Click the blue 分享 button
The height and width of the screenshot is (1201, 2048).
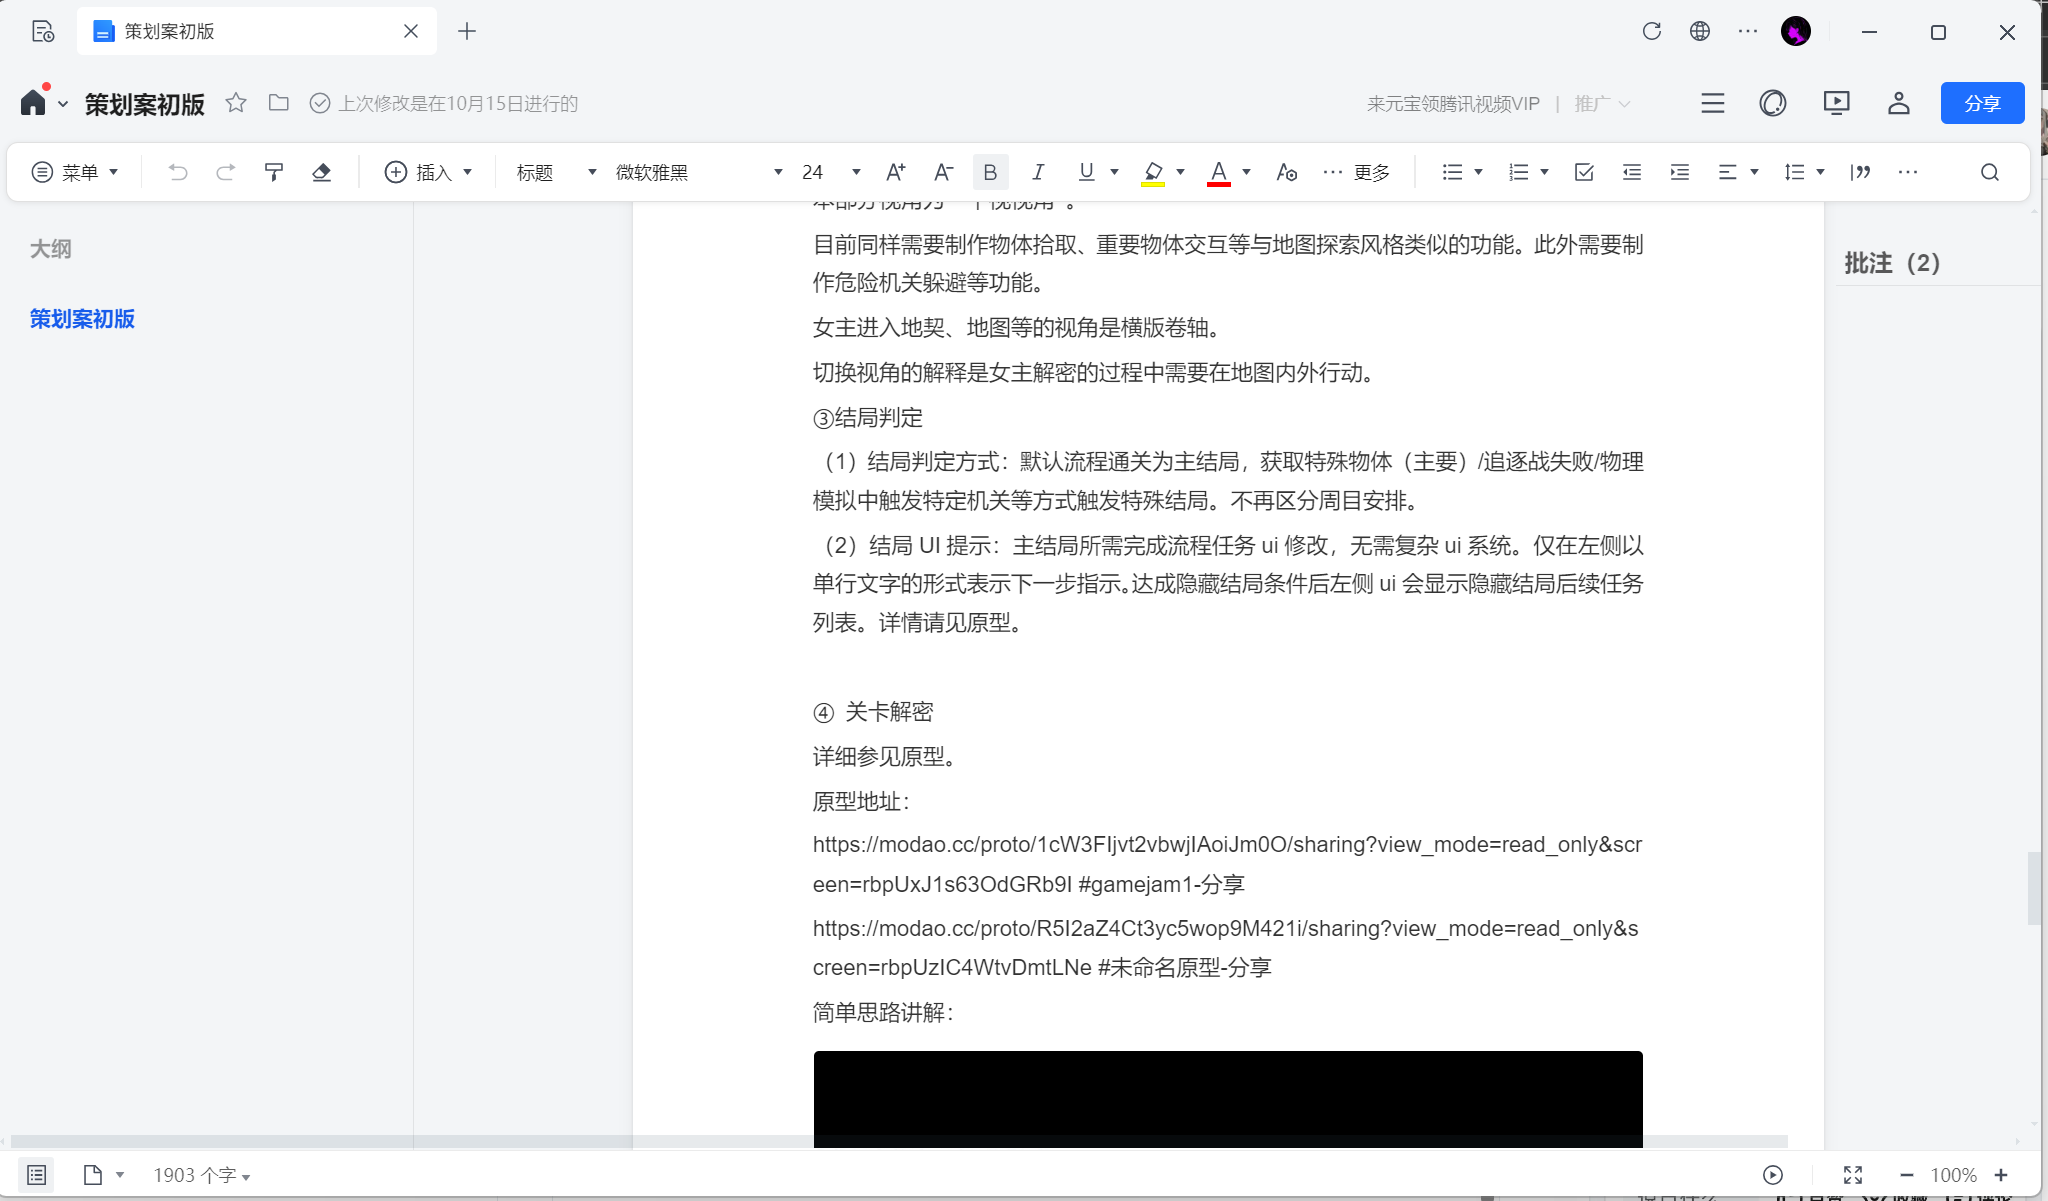(1981, 103)
